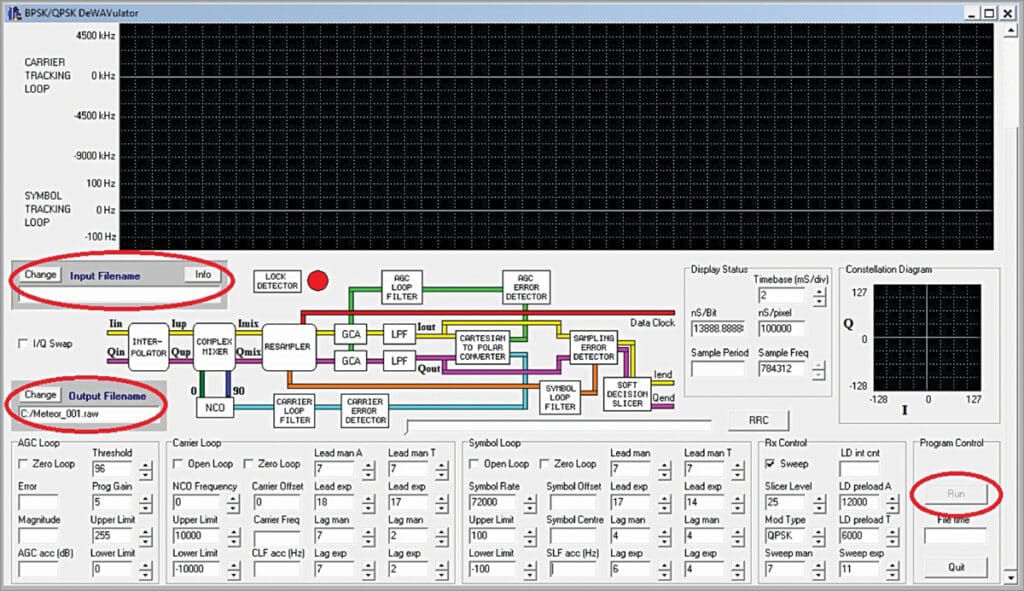Enable Open Loop in the Carrier Loop panel
The image size is (1024, 591).
point(178,464)
